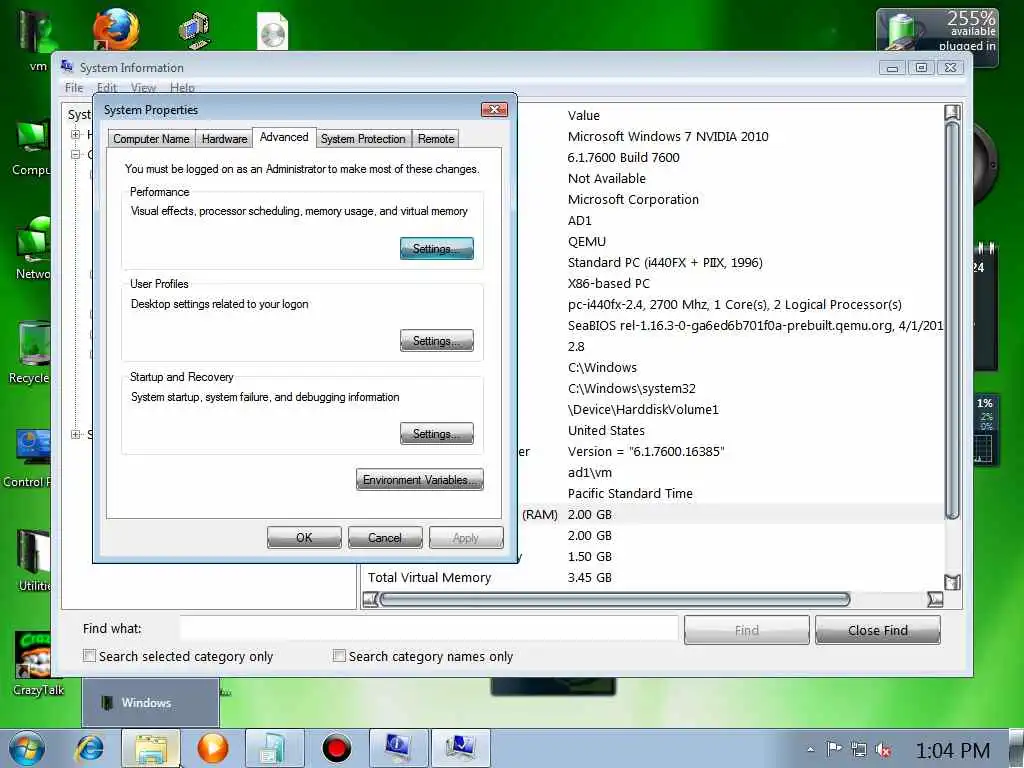Open Firefox desktop shortcut

point(116,29)
